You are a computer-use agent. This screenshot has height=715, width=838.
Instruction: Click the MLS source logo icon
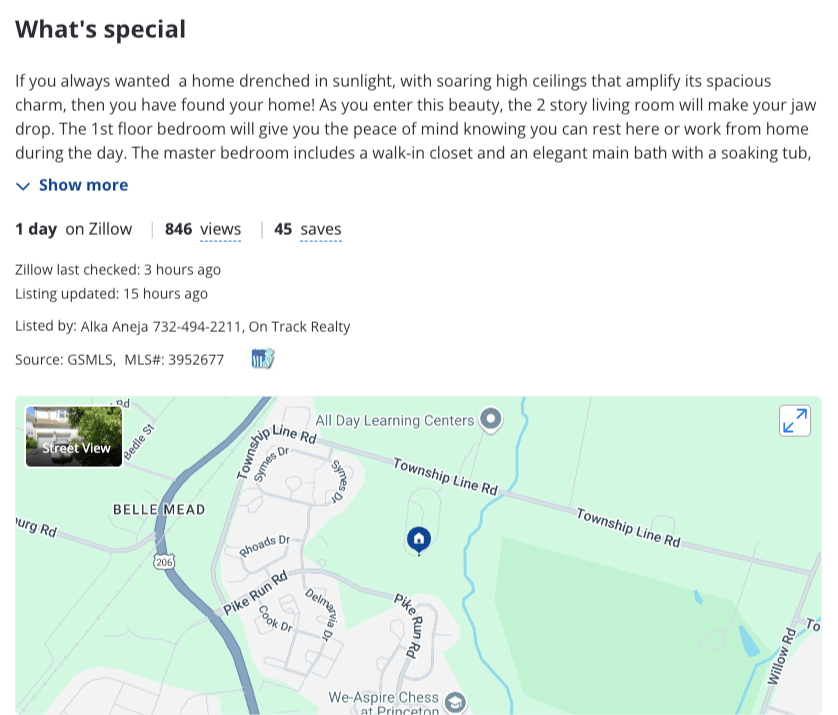[x=263, y=358]
